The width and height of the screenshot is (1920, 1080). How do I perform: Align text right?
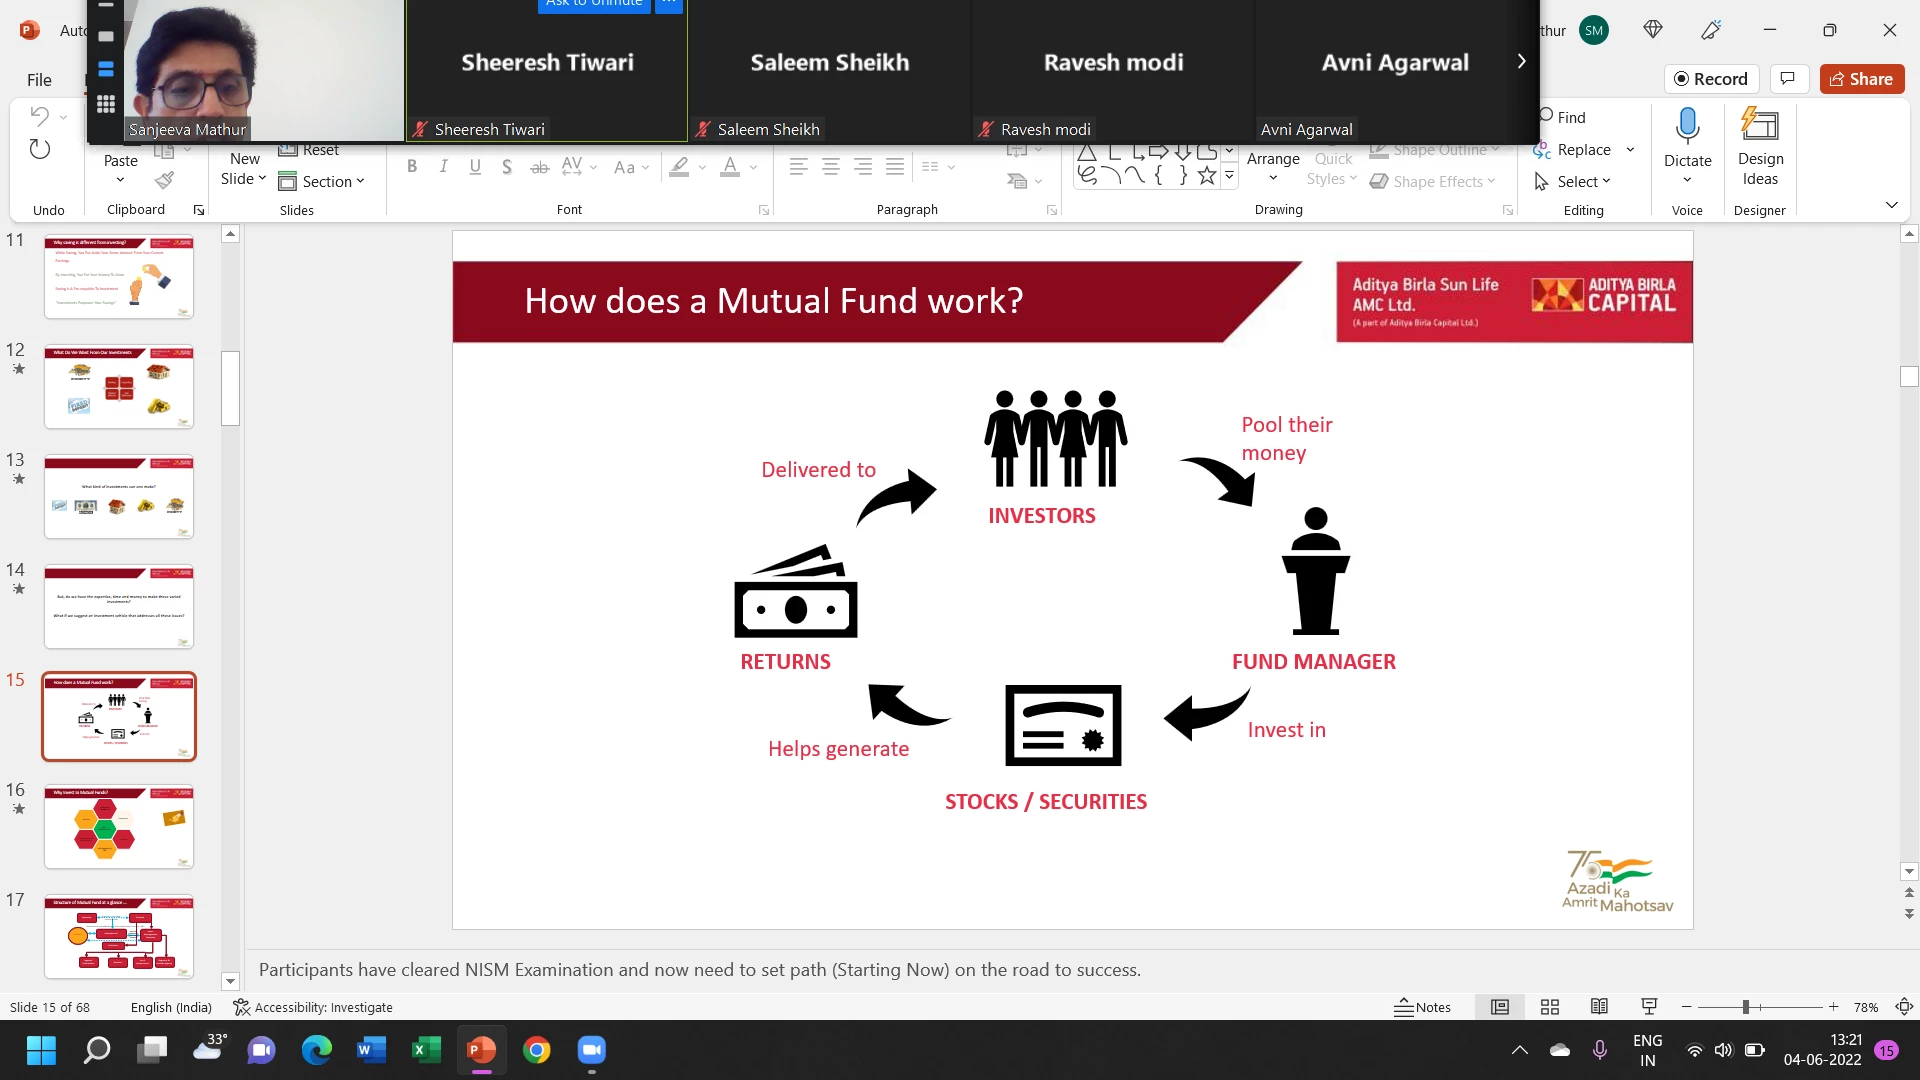coord(863,167)
